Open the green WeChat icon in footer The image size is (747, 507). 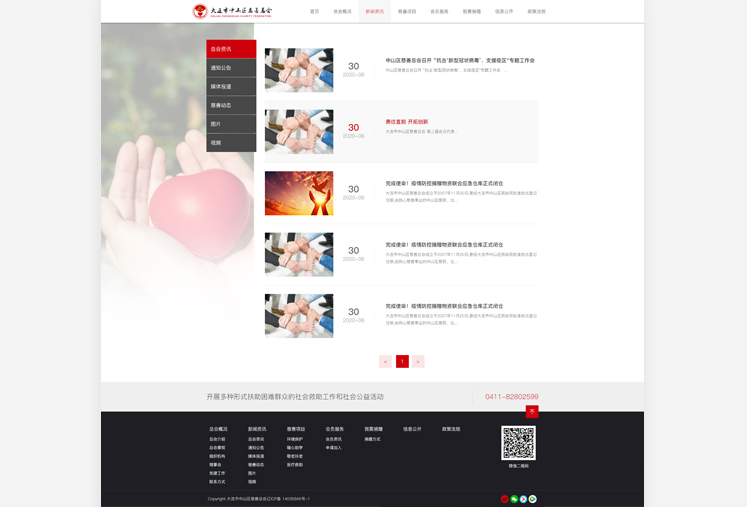click(x=514, y=499)
